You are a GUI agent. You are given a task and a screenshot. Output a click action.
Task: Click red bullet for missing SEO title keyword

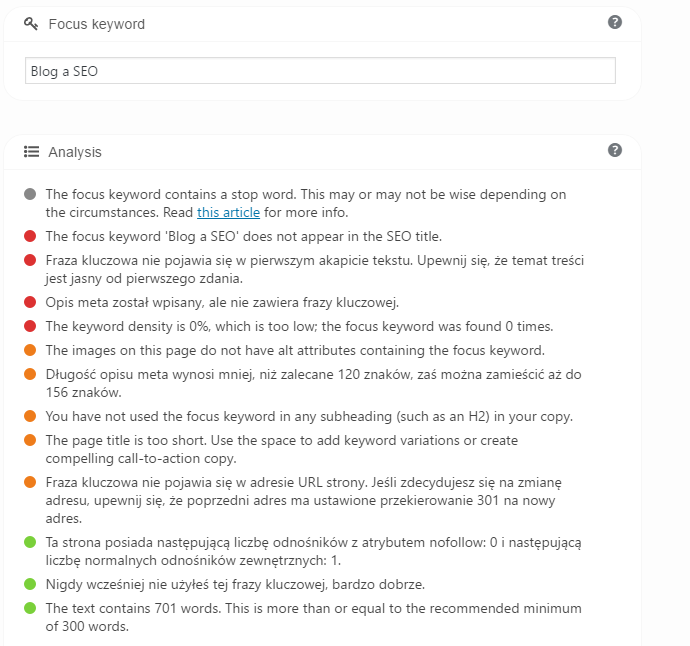coord(31,236)
